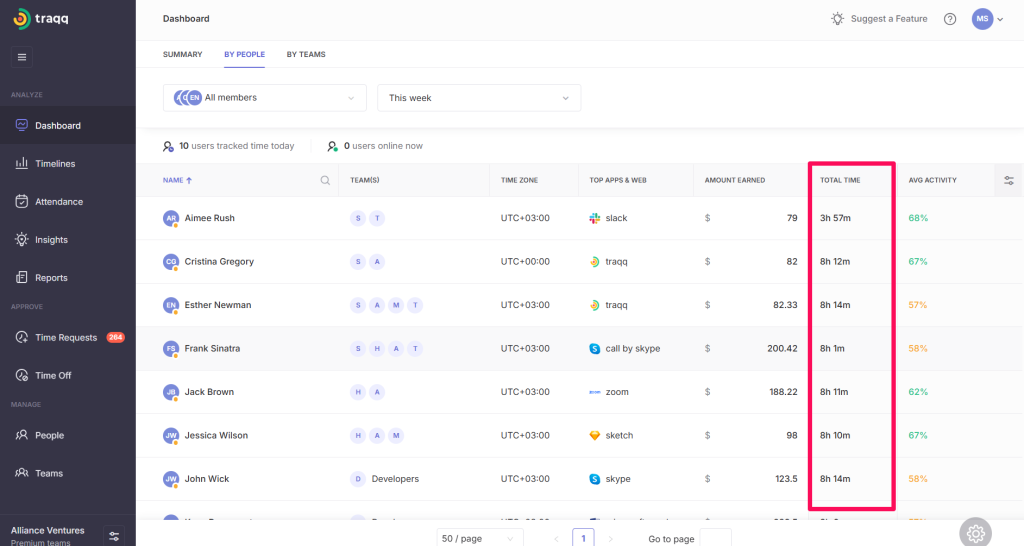The height and width of the screenshot is (546, 1024).
Task: Switch to the By Teams tab
Action: [305, 54]
